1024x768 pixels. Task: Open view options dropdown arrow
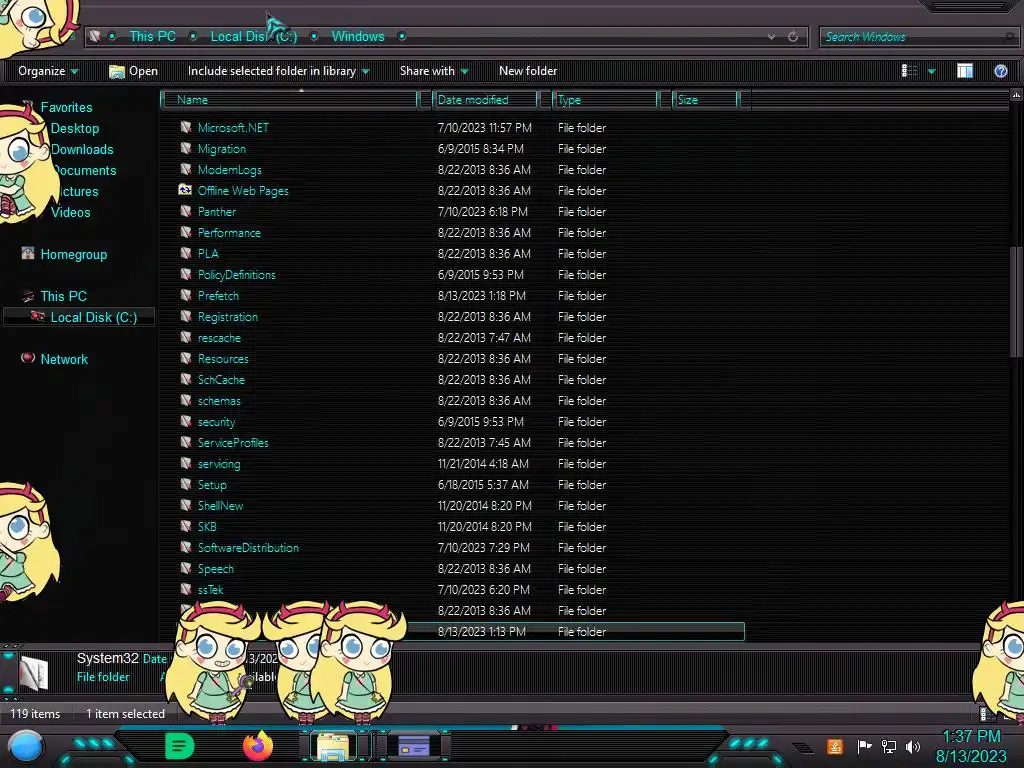pos(932,71)
